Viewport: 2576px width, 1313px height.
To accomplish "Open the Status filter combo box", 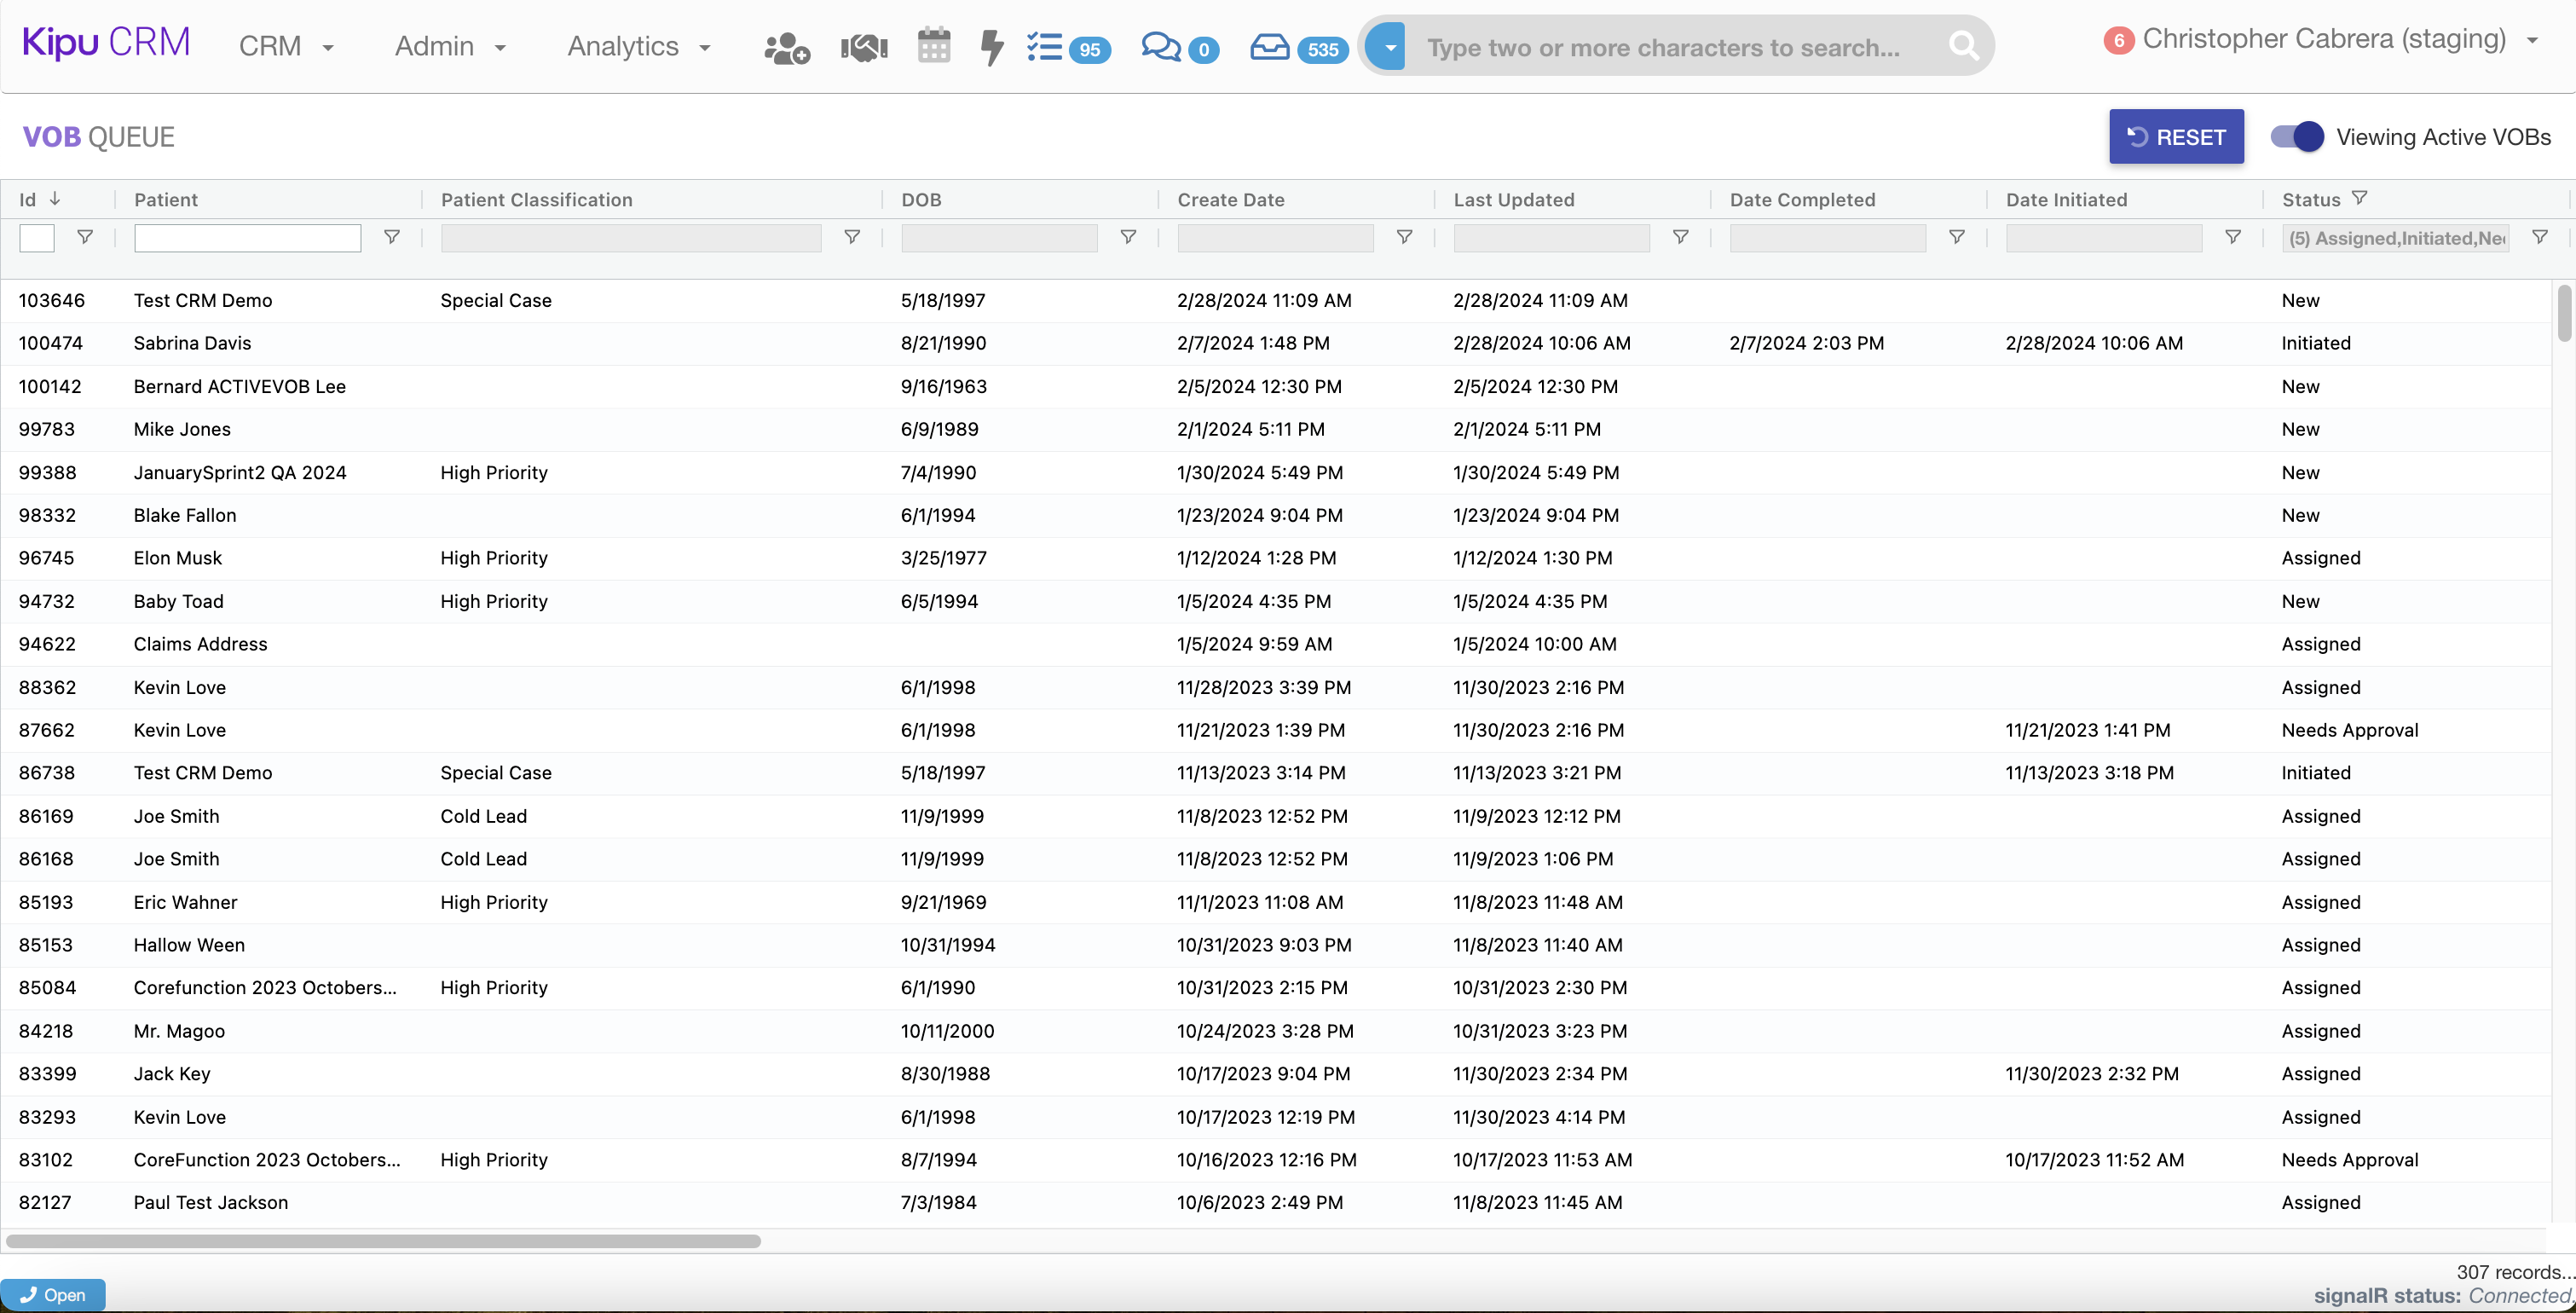I will [2396, 238].
